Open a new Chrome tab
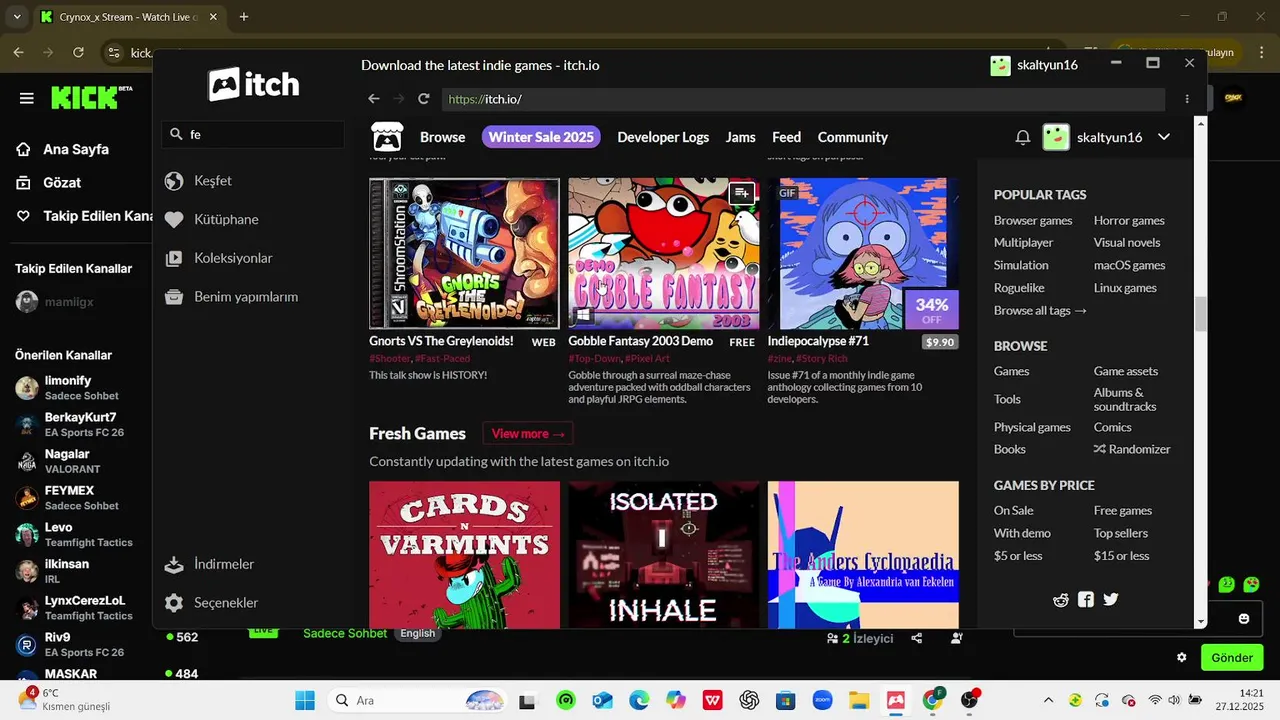Screen dimensions: 1280x720 click(244, 17)
